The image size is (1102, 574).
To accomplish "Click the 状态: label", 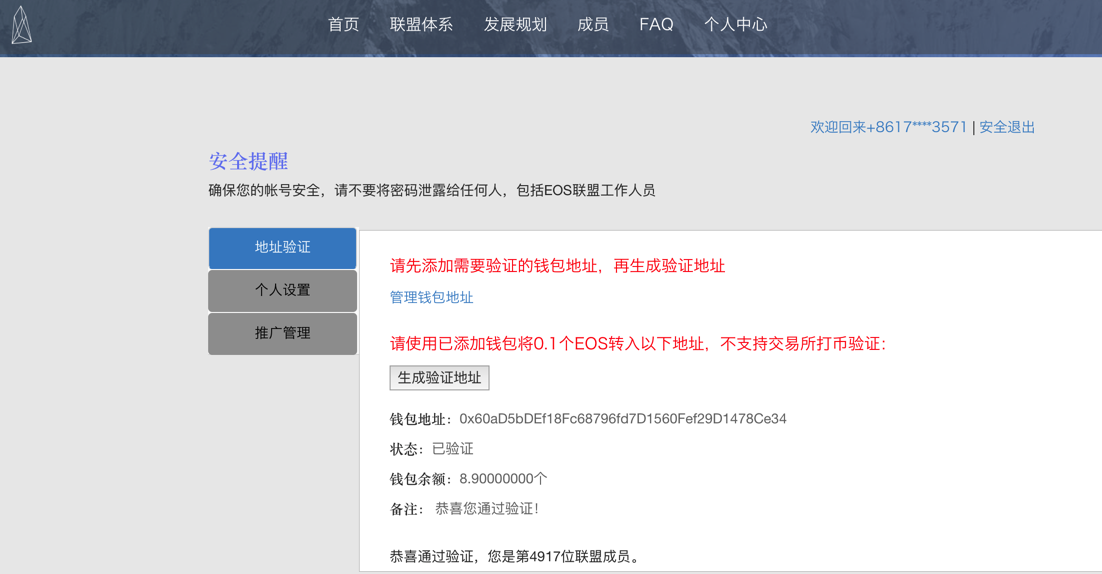I will (407, 449).
